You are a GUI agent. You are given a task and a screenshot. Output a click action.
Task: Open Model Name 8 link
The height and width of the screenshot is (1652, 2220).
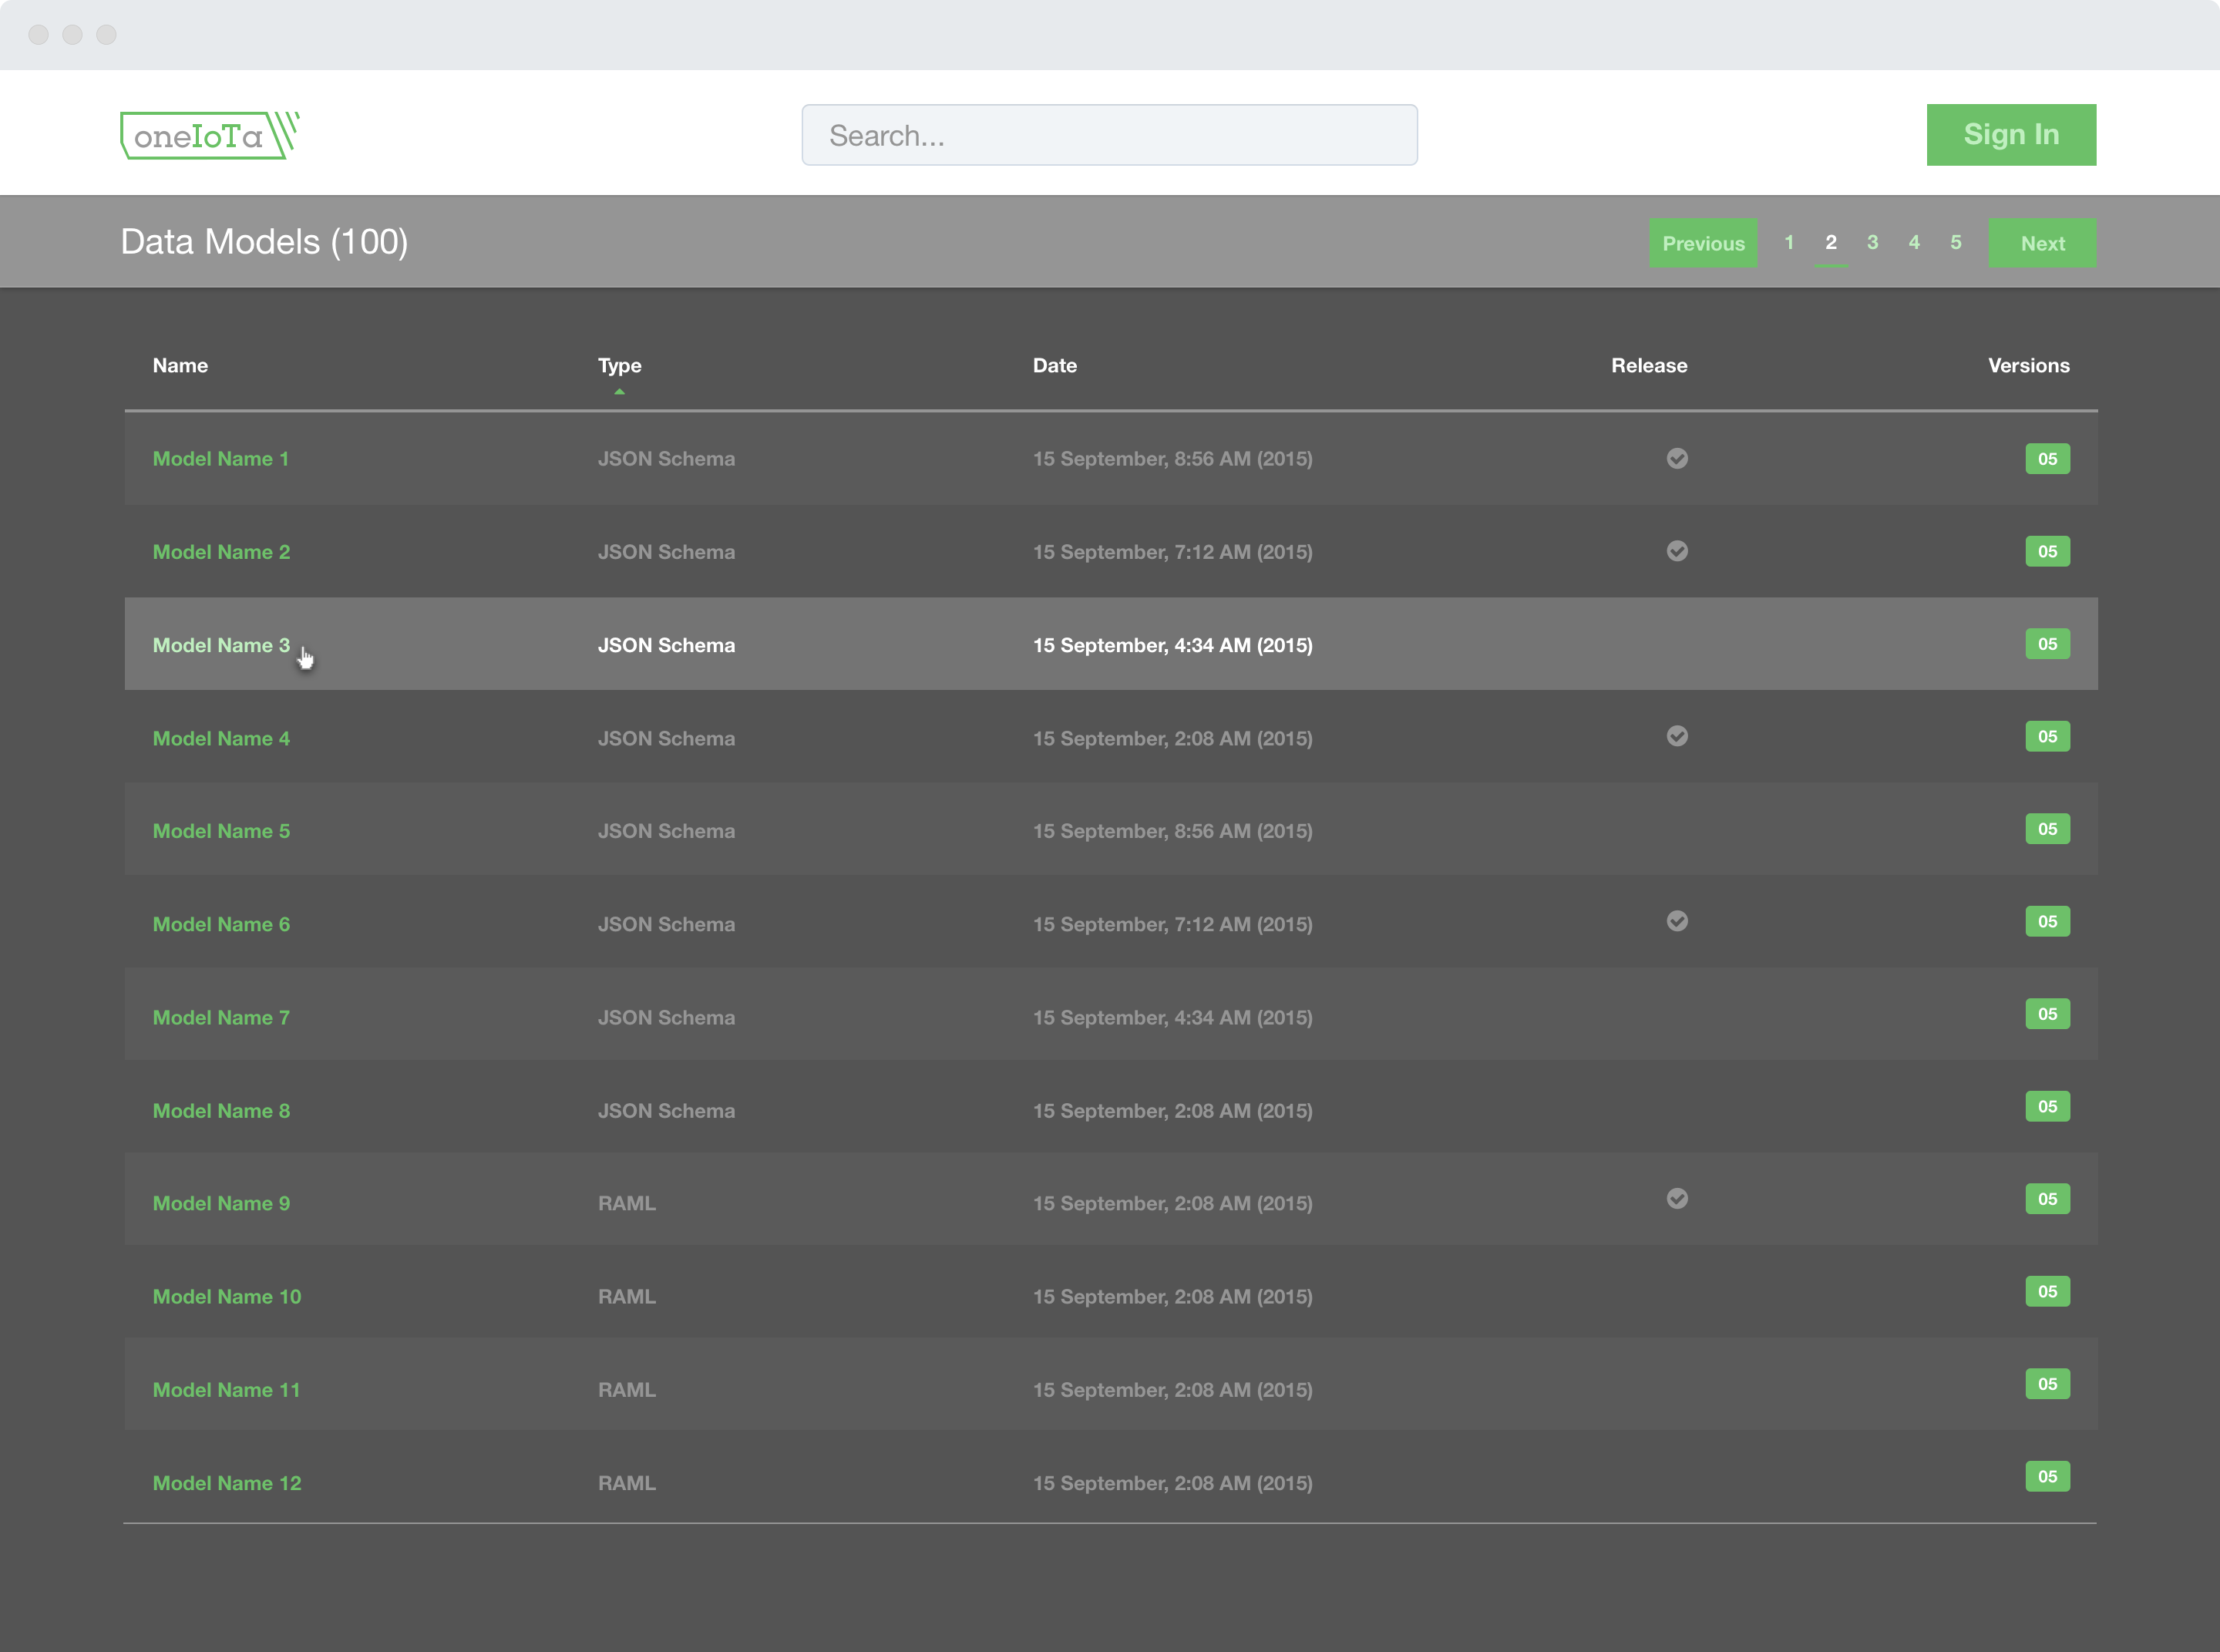click(221, 1110)
